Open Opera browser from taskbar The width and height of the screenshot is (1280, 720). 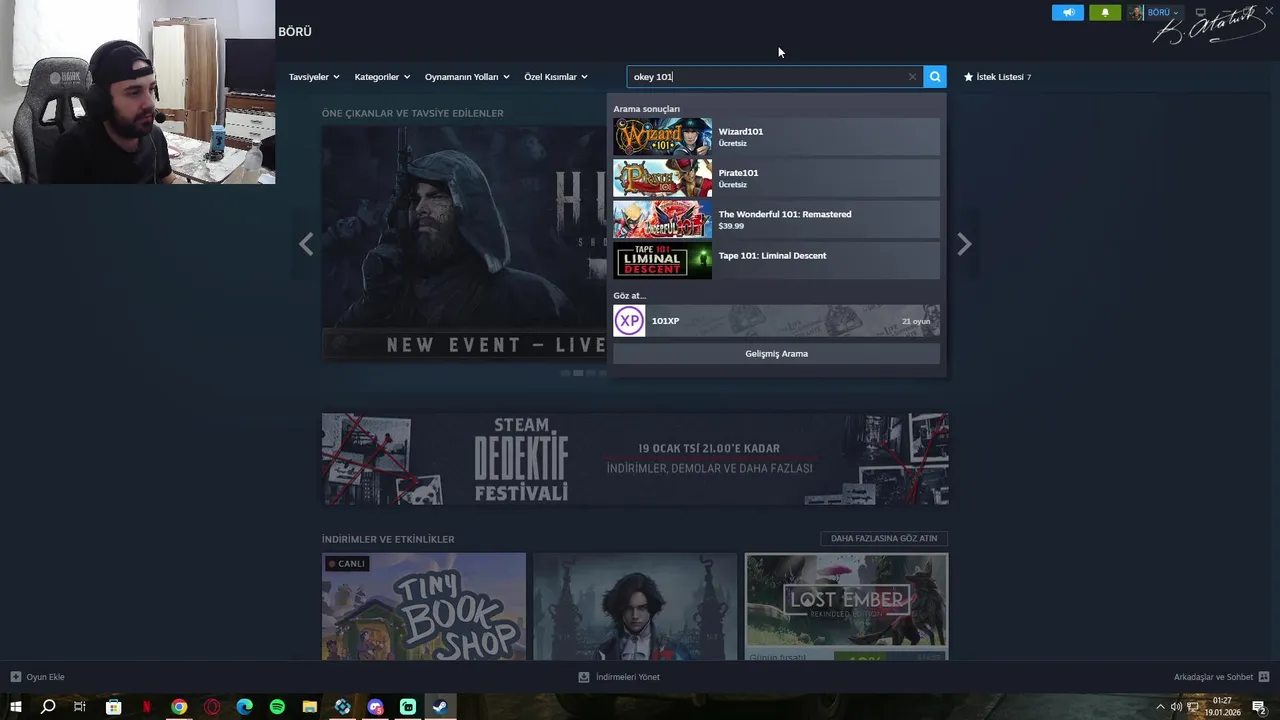click(212, 707)
